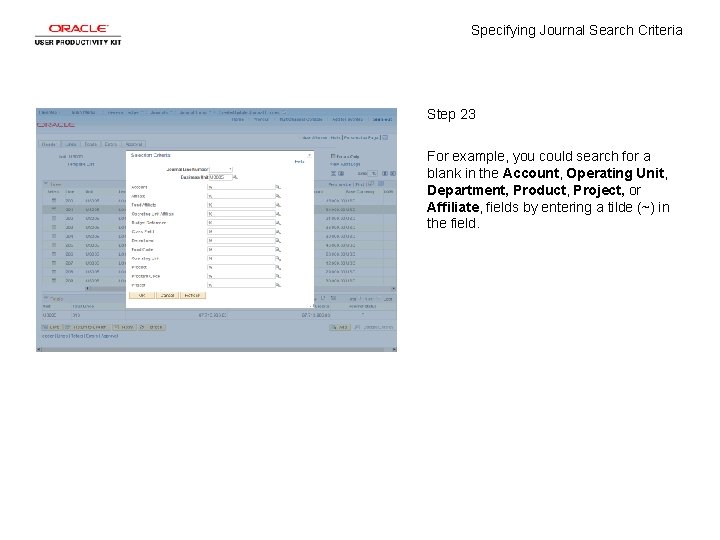Open lookup for Budget Reference field
This screenshot has width=720, height=540.
click(x=278, y=223)
